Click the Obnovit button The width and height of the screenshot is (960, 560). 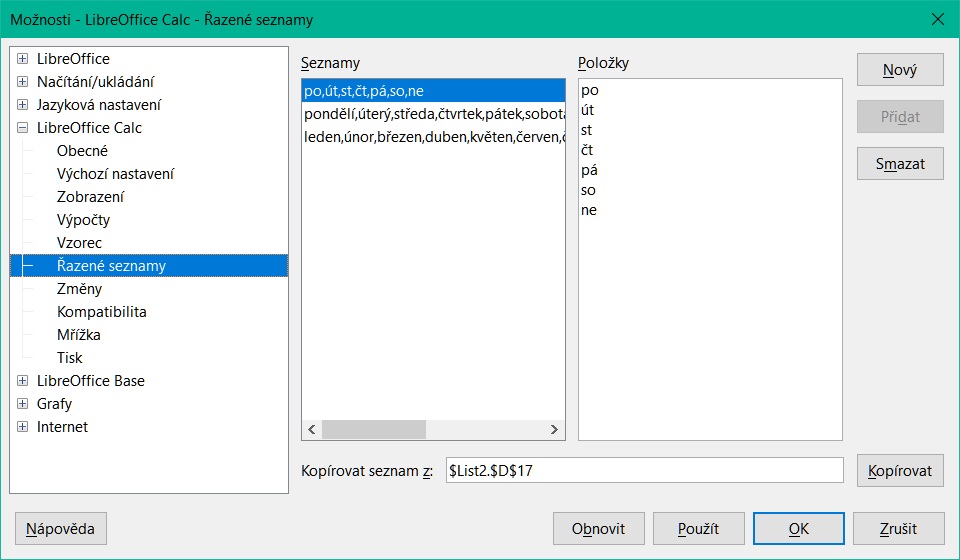coord(598,529)
